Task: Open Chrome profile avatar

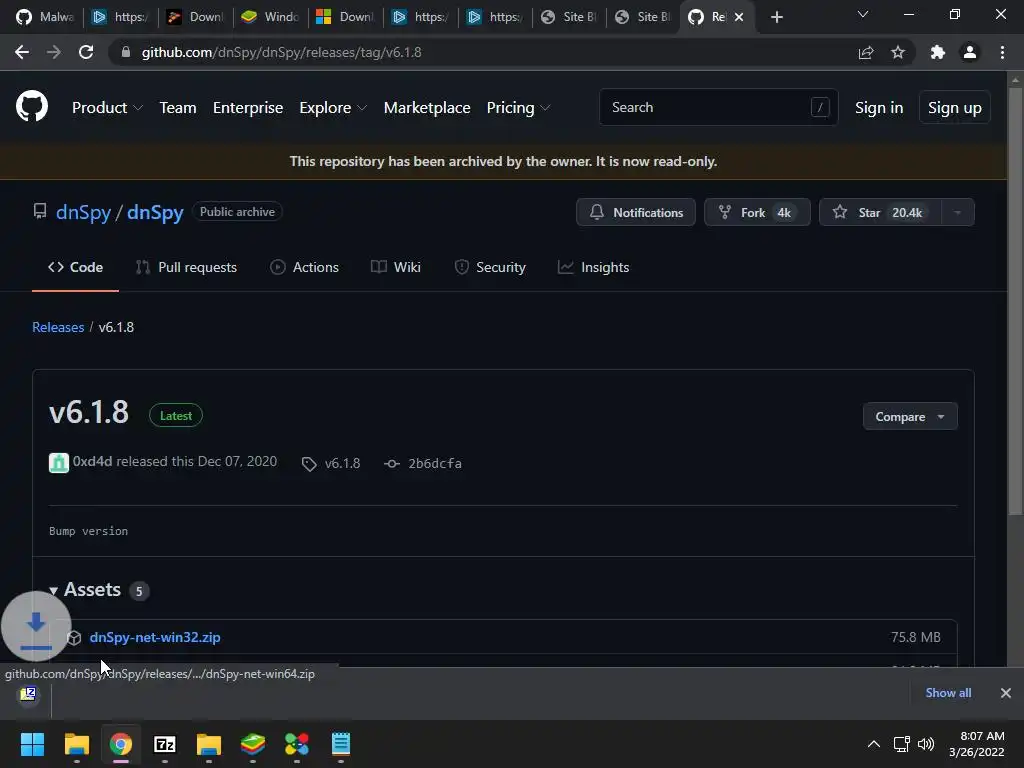Action: pos(970,52)
